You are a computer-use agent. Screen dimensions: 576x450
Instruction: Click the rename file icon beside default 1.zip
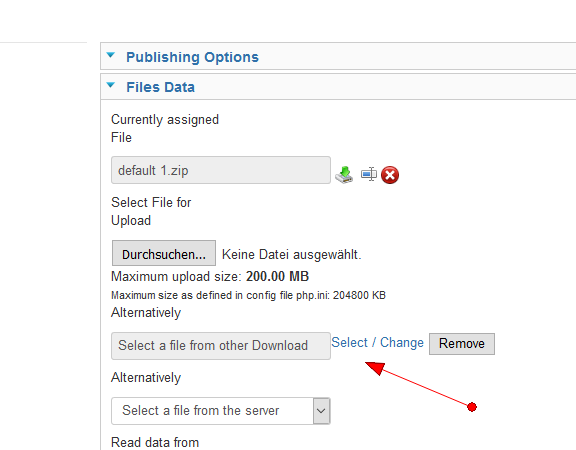[368, 174]
